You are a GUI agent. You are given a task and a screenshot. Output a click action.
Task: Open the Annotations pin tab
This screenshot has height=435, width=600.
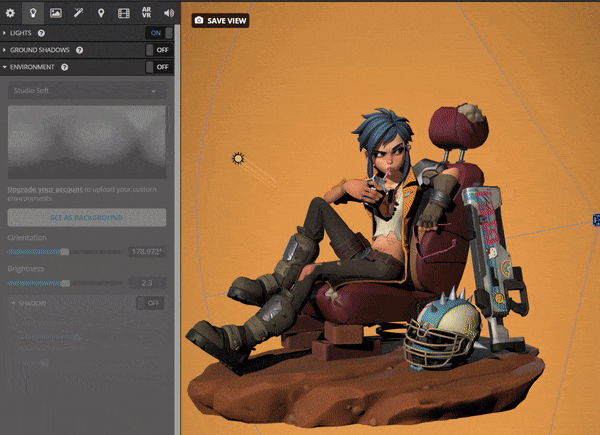pyautogui.click(x=101, y=13)
